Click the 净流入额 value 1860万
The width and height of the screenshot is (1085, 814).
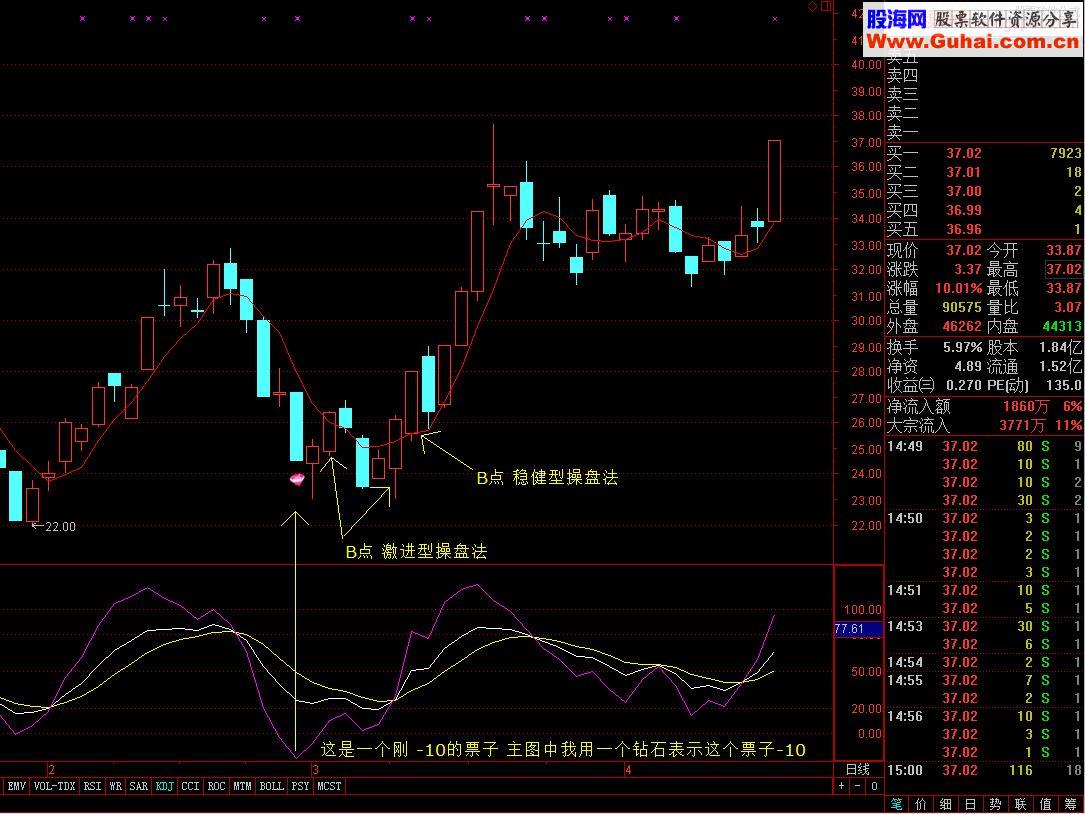click(x=1026, y=406)
